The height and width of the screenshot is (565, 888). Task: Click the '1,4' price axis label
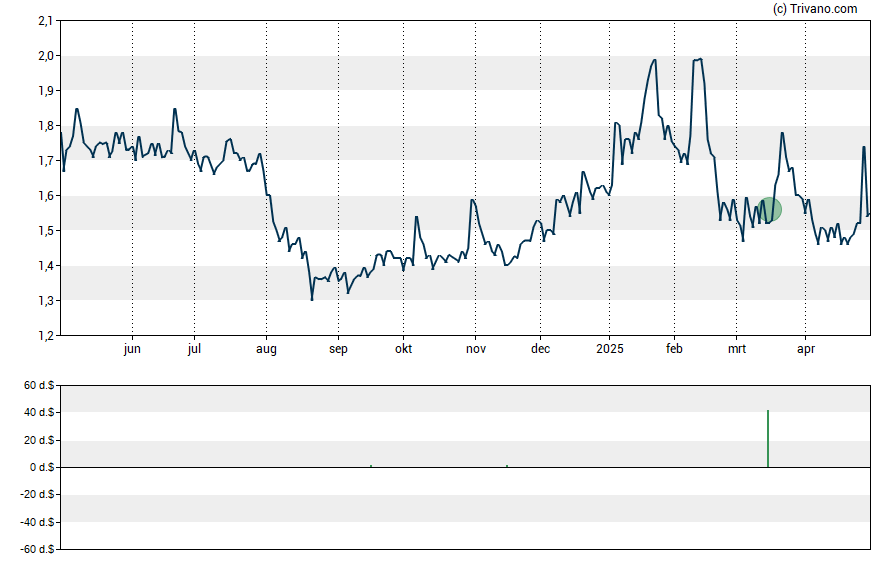(x=46, y=266)
